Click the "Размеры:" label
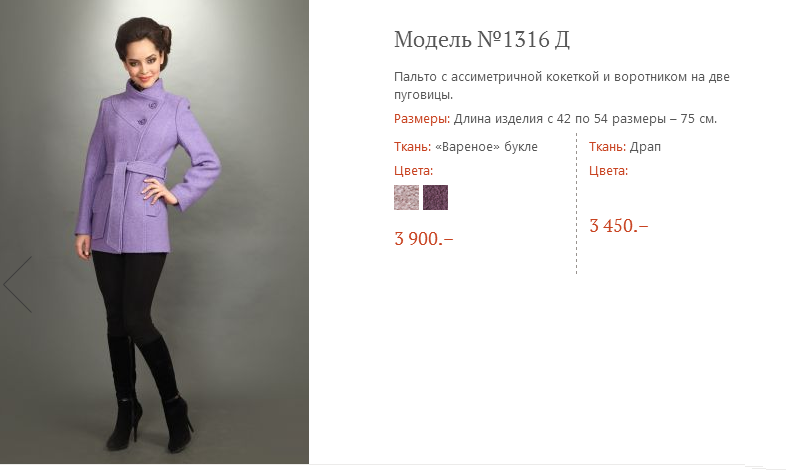The height and width of the screenshot is (474, 800). 422,119
